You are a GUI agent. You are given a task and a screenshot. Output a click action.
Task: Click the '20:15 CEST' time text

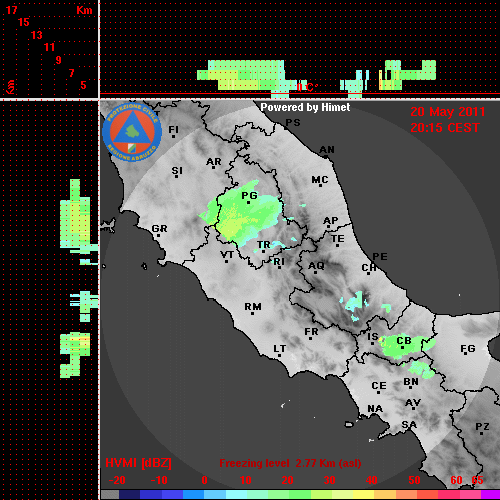pyautogui.click(x=445, y=128)
